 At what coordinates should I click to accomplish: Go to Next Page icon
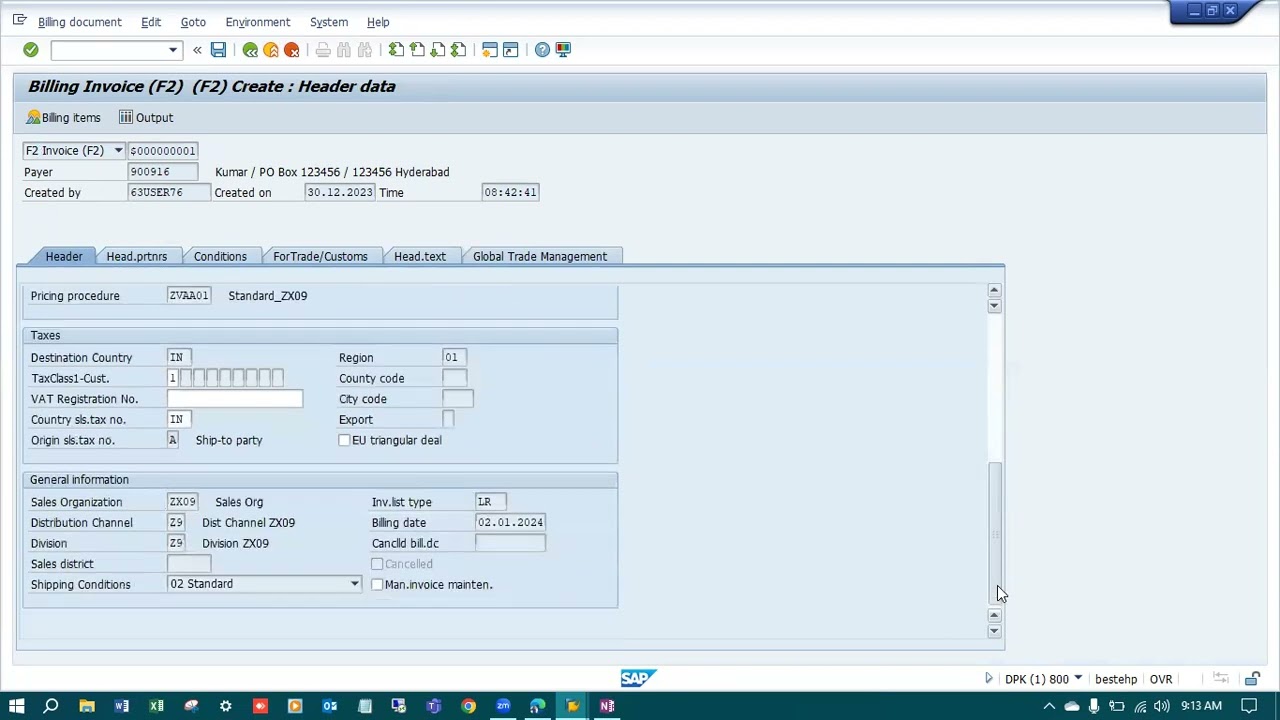[x=438, y=50]
